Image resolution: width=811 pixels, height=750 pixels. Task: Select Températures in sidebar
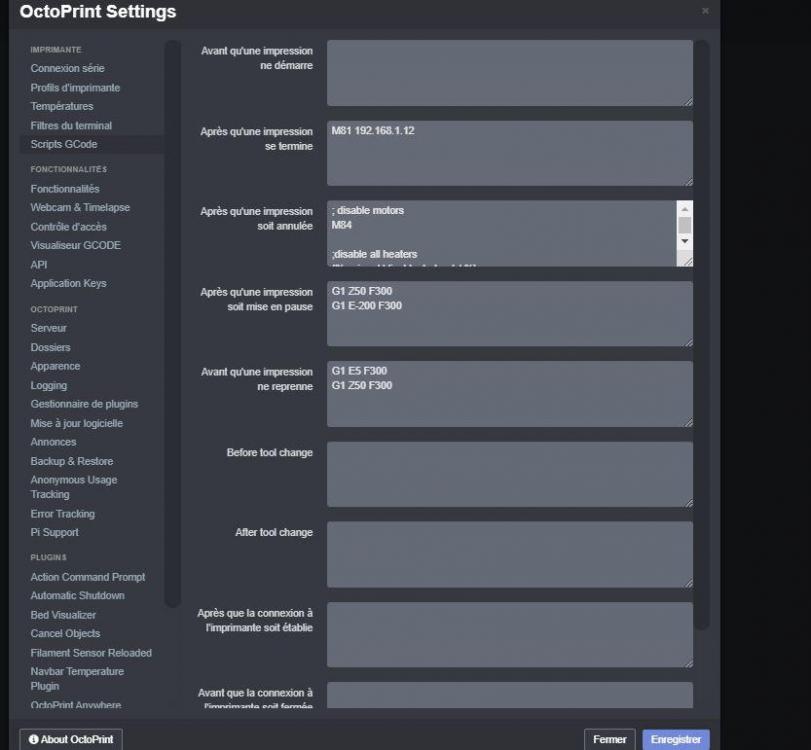[x=62, y=106]
